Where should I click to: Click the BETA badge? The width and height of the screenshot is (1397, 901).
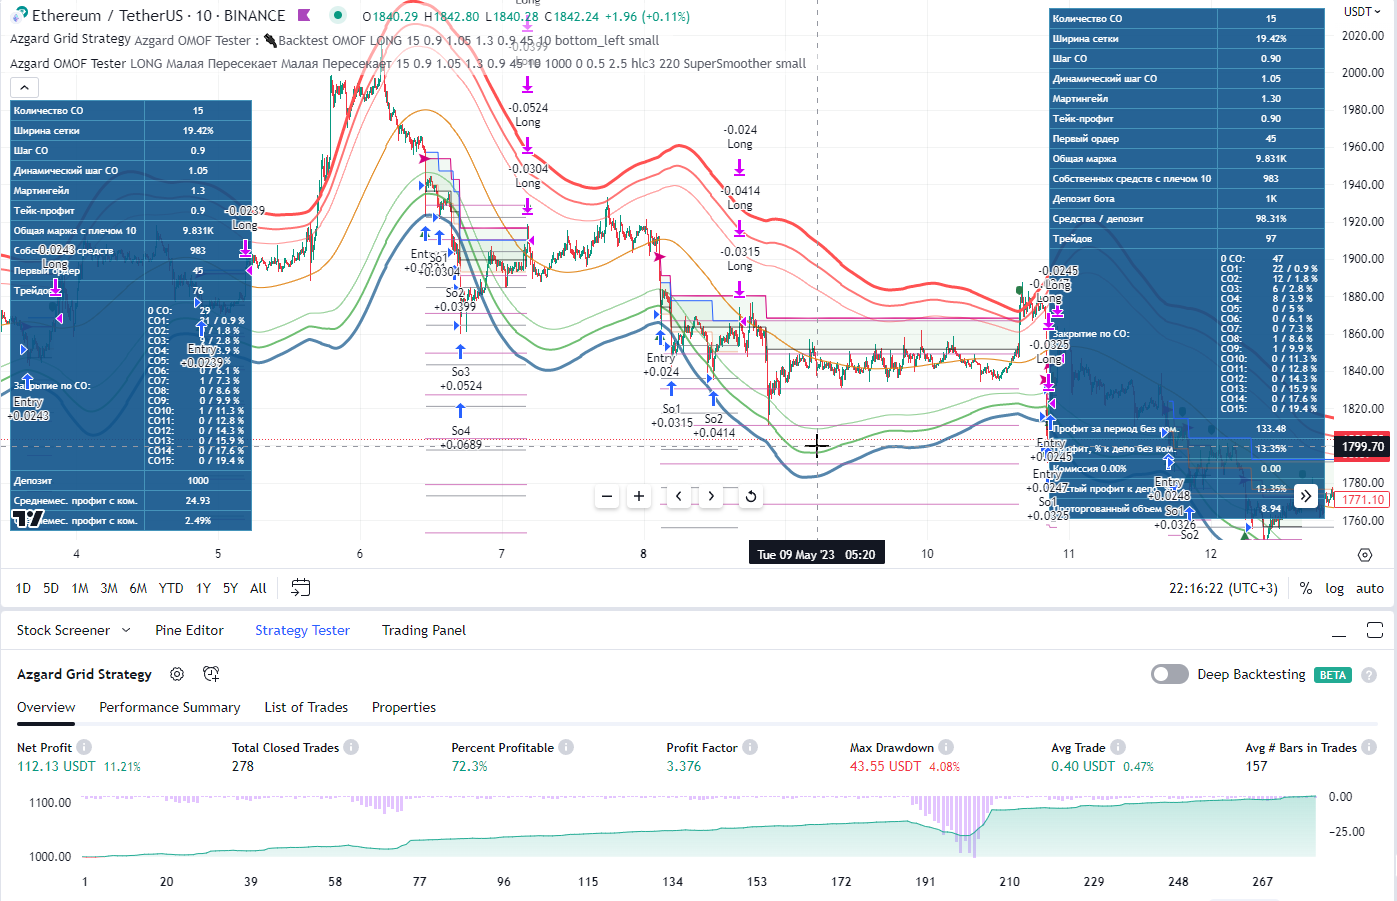point(1332,675)
